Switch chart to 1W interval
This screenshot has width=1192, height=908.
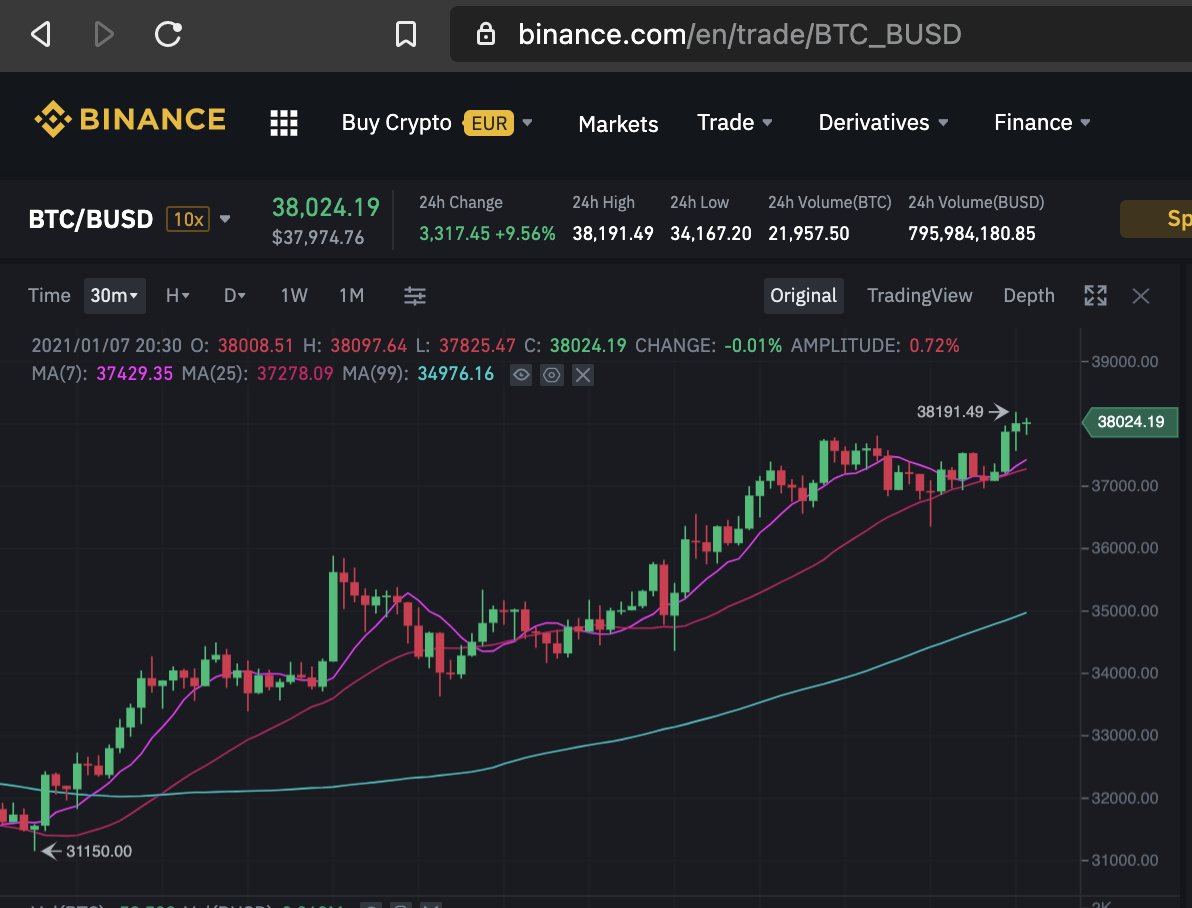[x=293, y=295]
